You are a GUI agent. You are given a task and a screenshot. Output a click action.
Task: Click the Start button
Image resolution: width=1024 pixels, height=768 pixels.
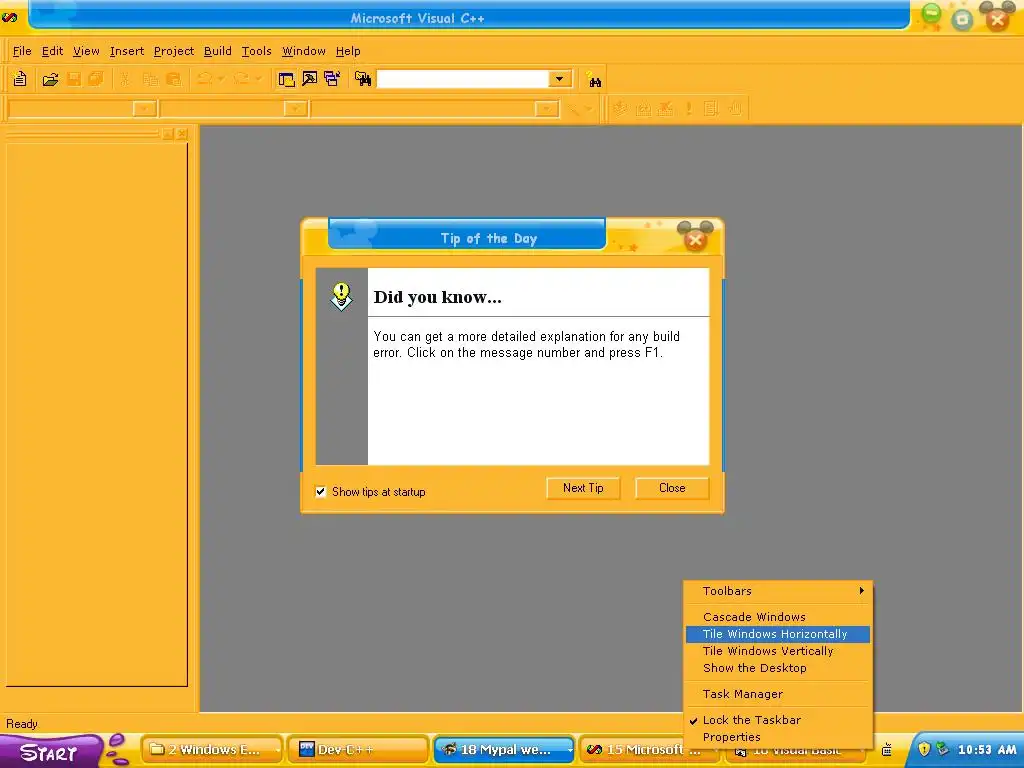pyautogui.click(x=51, y=752)
